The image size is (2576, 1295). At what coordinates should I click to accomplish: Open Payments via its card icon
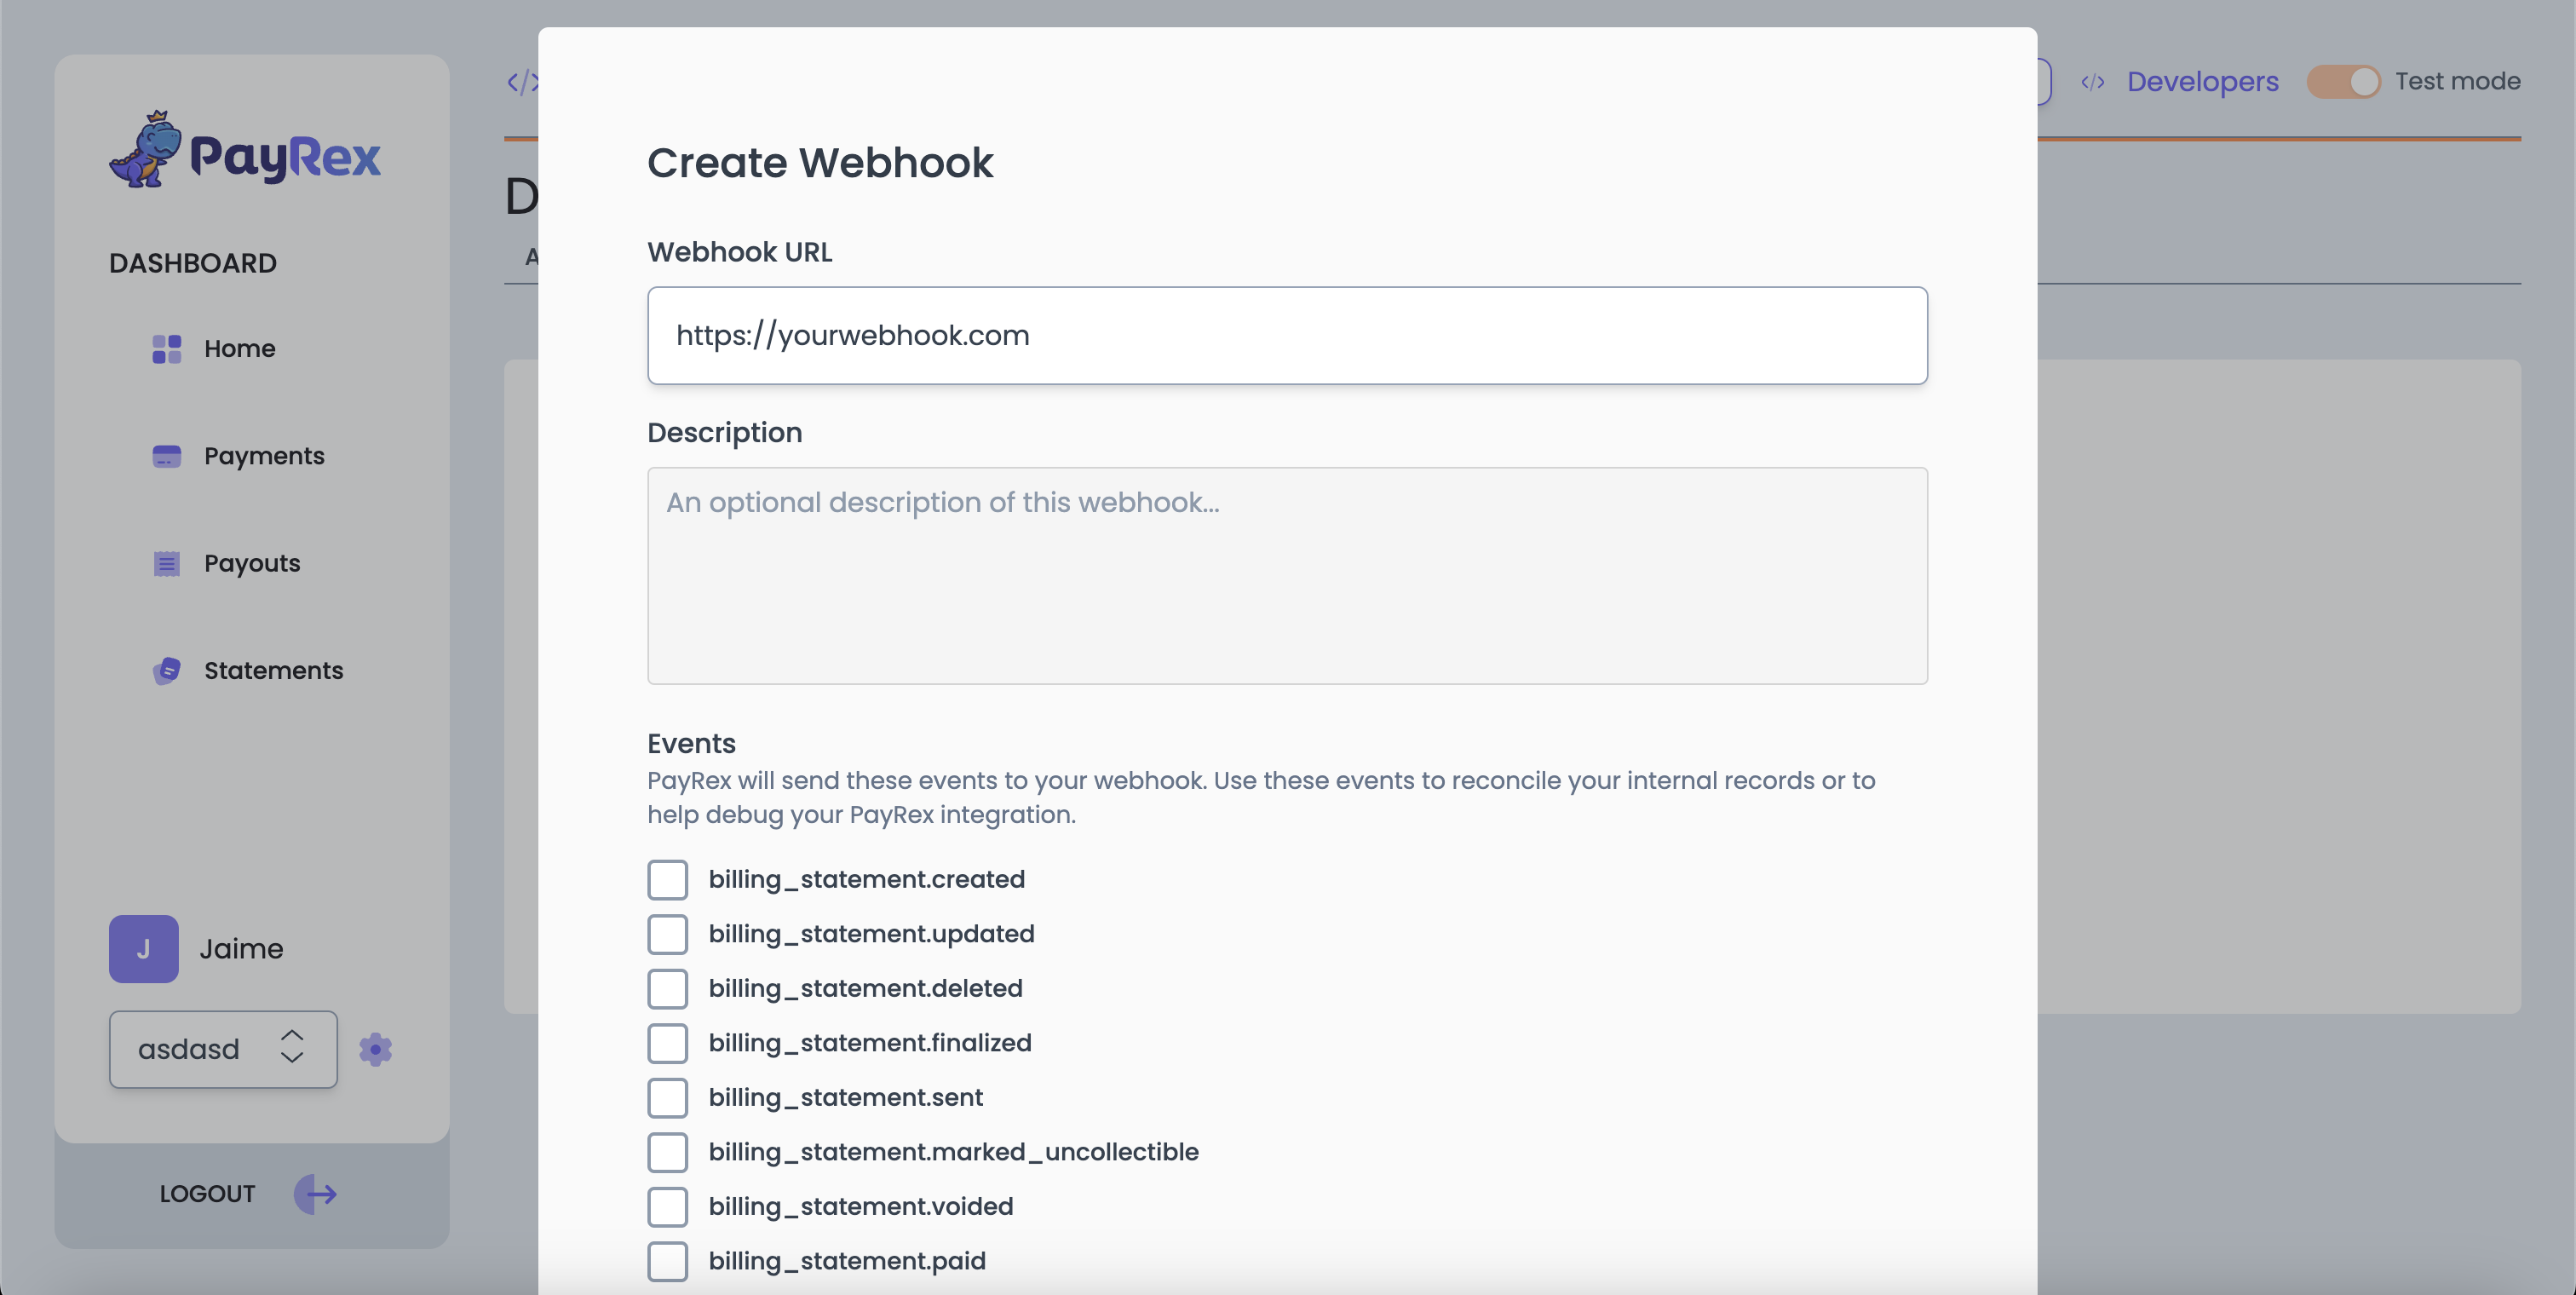166,456
